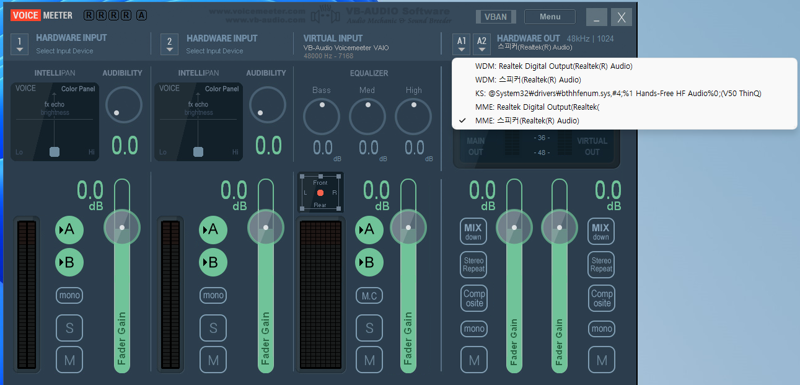Open the A1 hardware output selector

pos(461,44)
